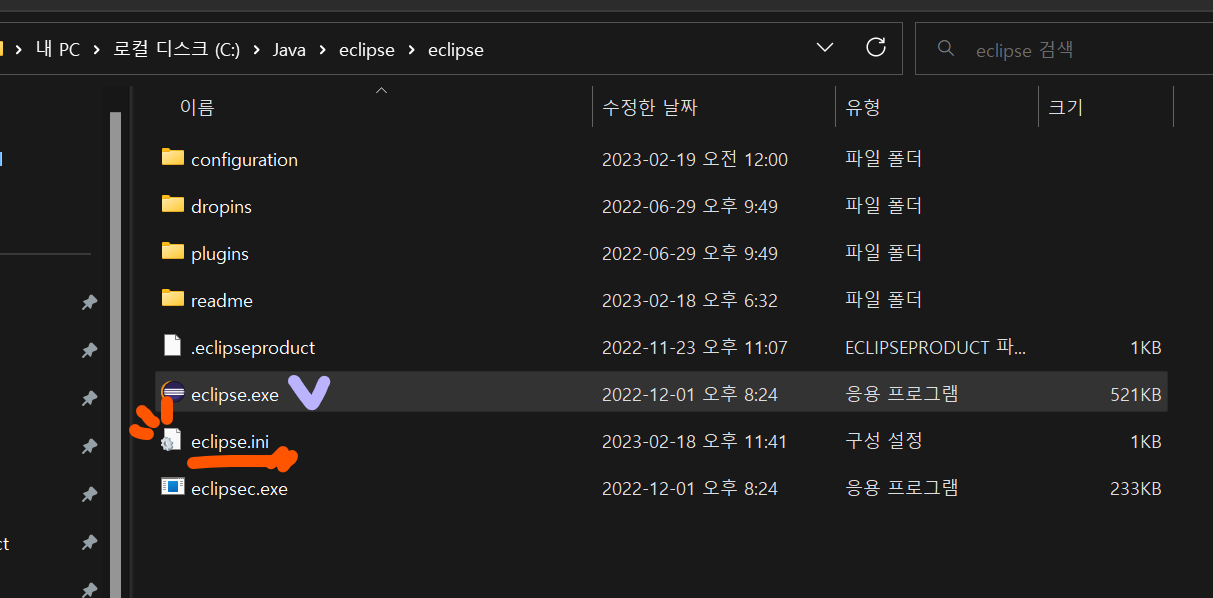The height and width of the screenshot is (598, 1213).
Task: Click the .eclipseproduct file icon
Action: [x=173, y=346]
